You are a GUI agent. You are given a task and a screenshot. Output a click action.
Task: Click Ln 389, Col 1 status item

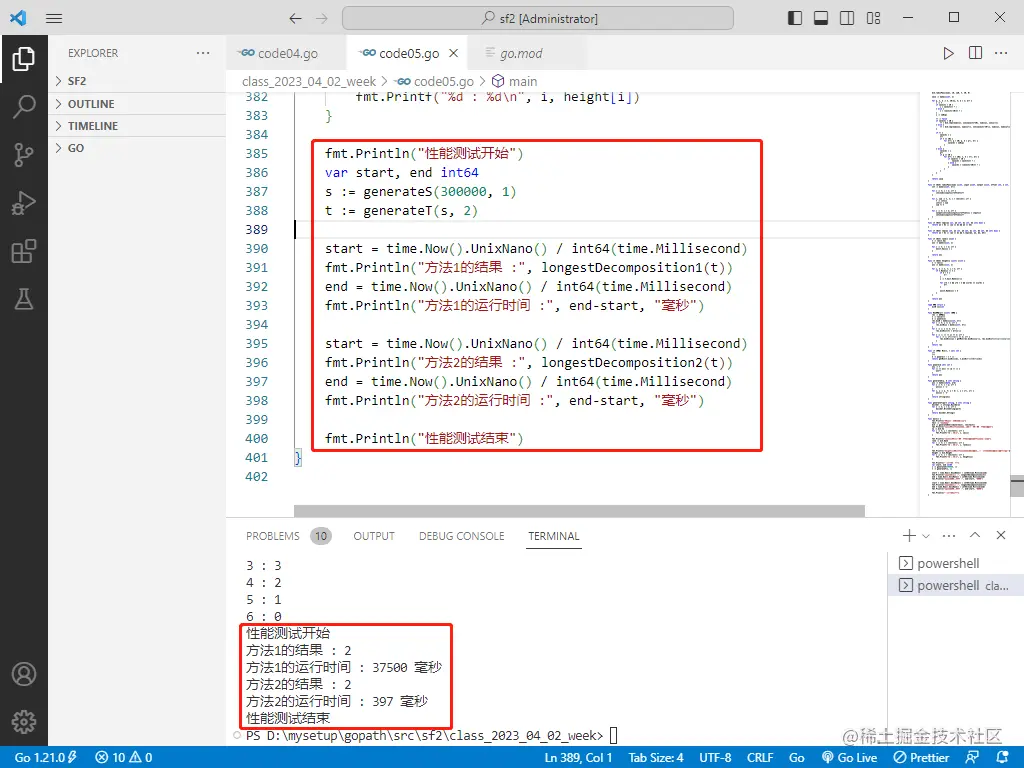coord(578,758)
